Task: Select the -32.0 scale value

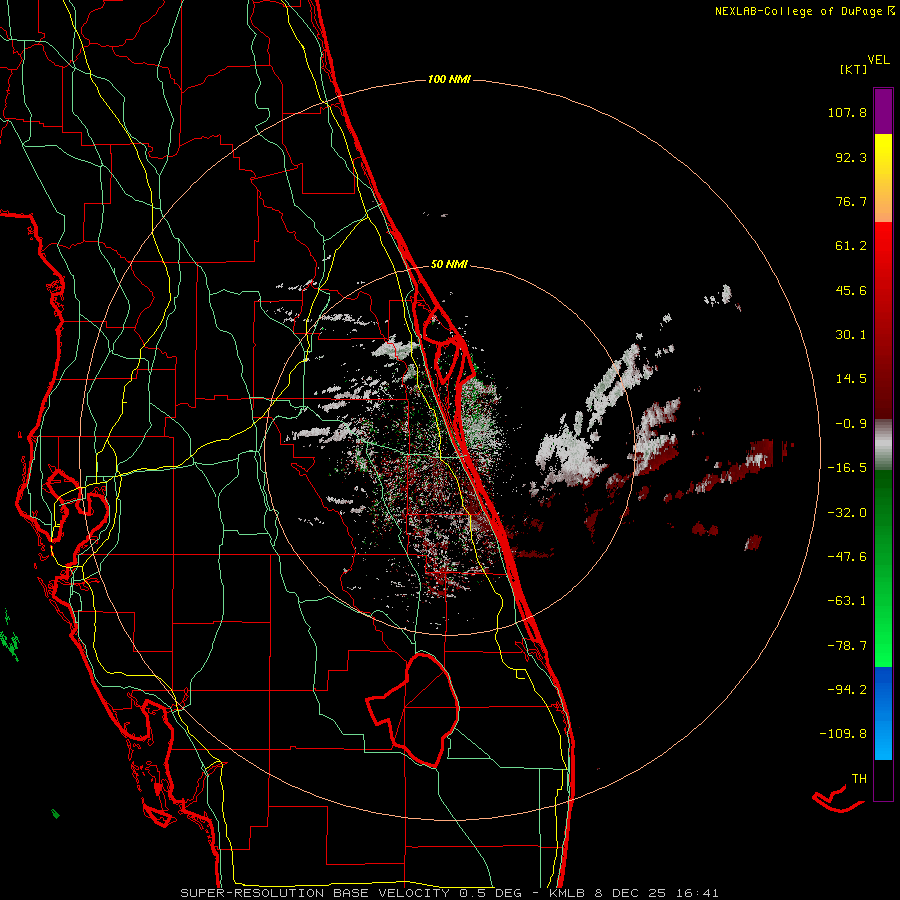Action: tap(847, 513)
